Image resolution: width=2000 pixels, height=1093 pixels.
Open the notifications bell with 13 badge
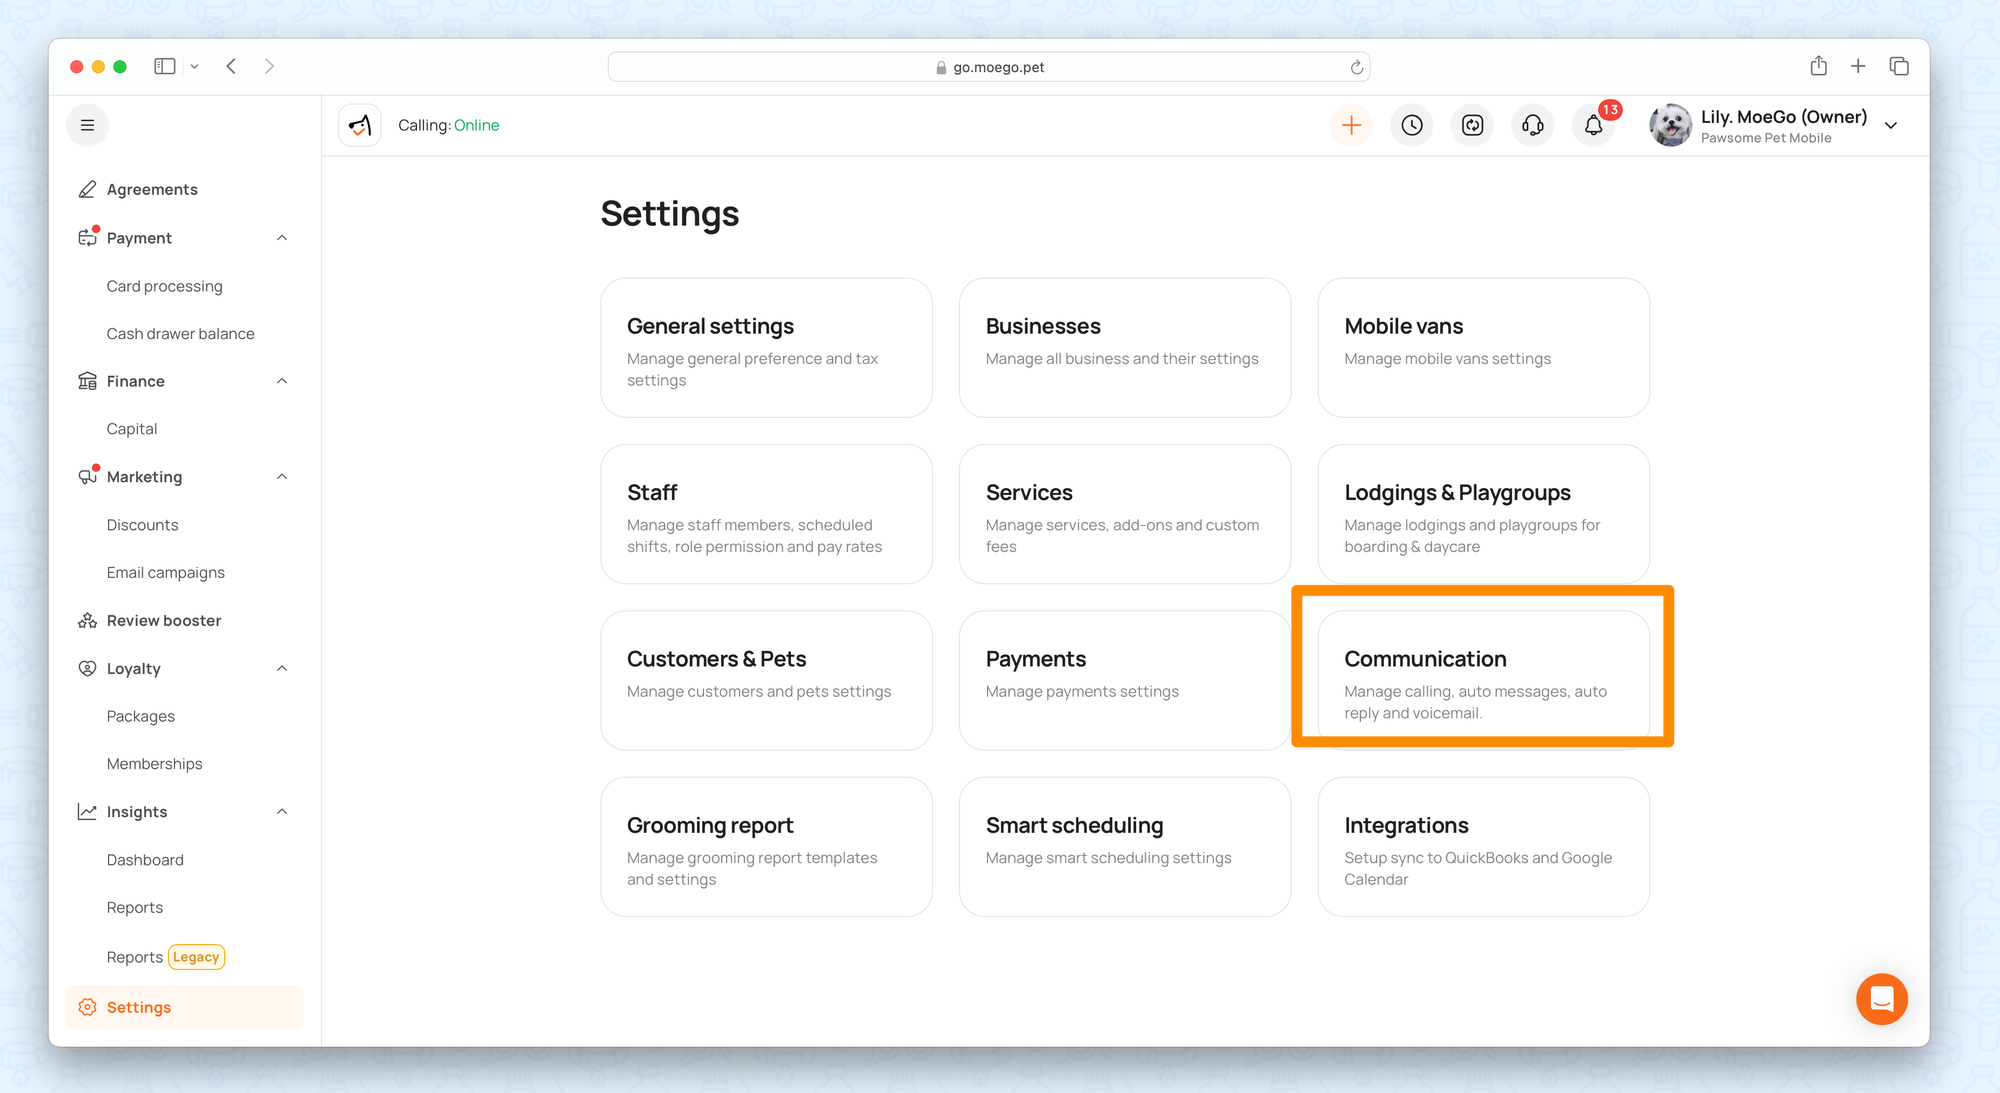[1594, 125]
